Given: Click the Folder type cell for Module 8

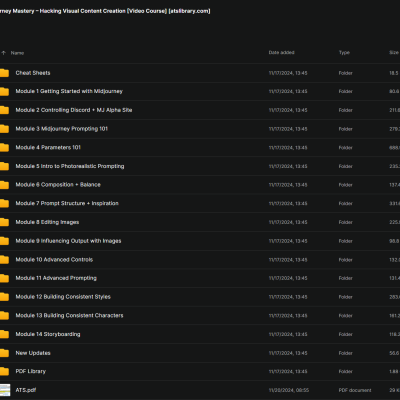Looking at the screenshot, I should pos(346,222).
